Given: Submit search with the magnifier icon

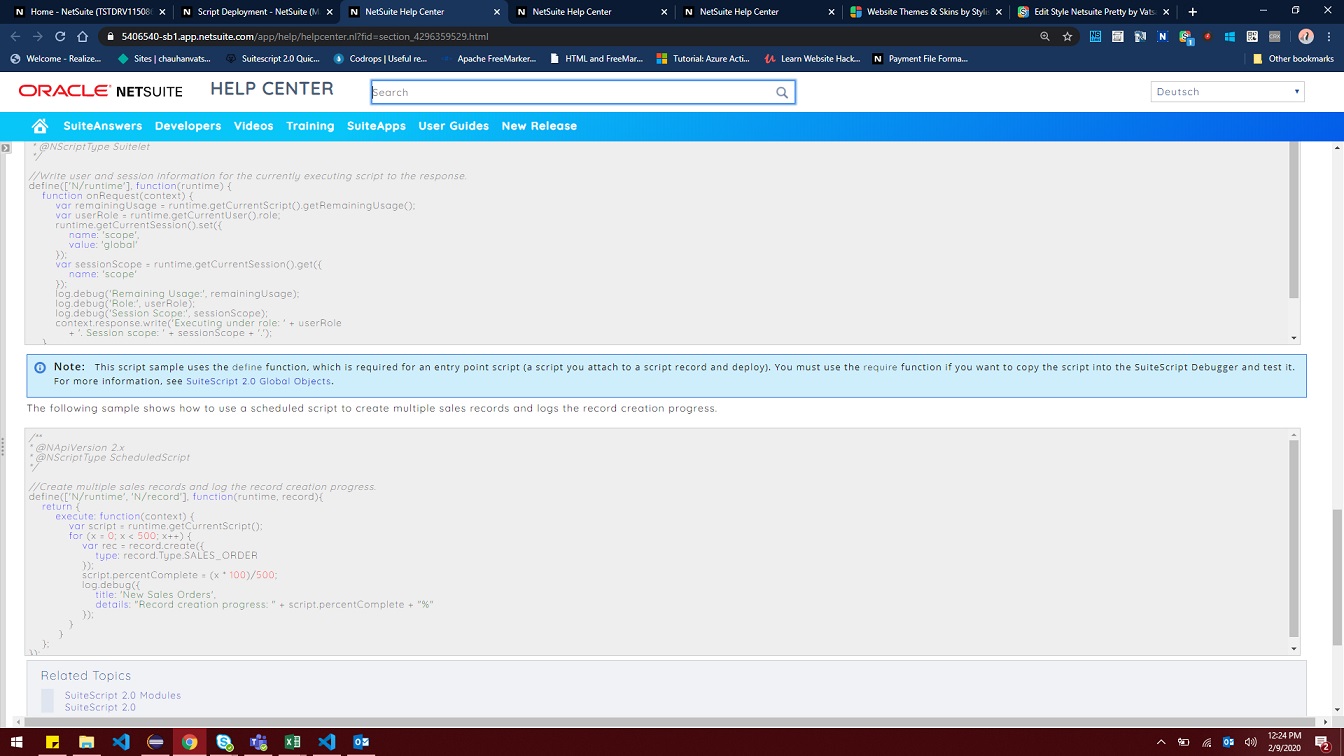Looking at the screenshot, I should [782, 92].
